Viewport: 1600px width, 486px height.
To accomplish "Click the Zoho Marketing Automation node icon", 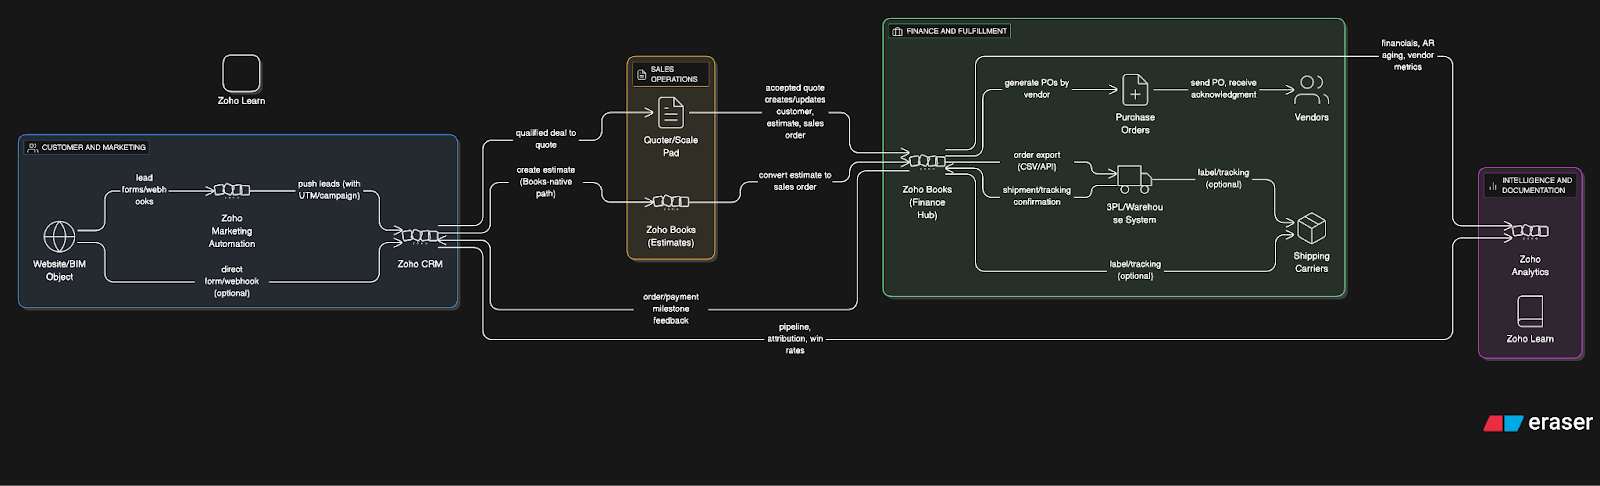I will 232,190.
